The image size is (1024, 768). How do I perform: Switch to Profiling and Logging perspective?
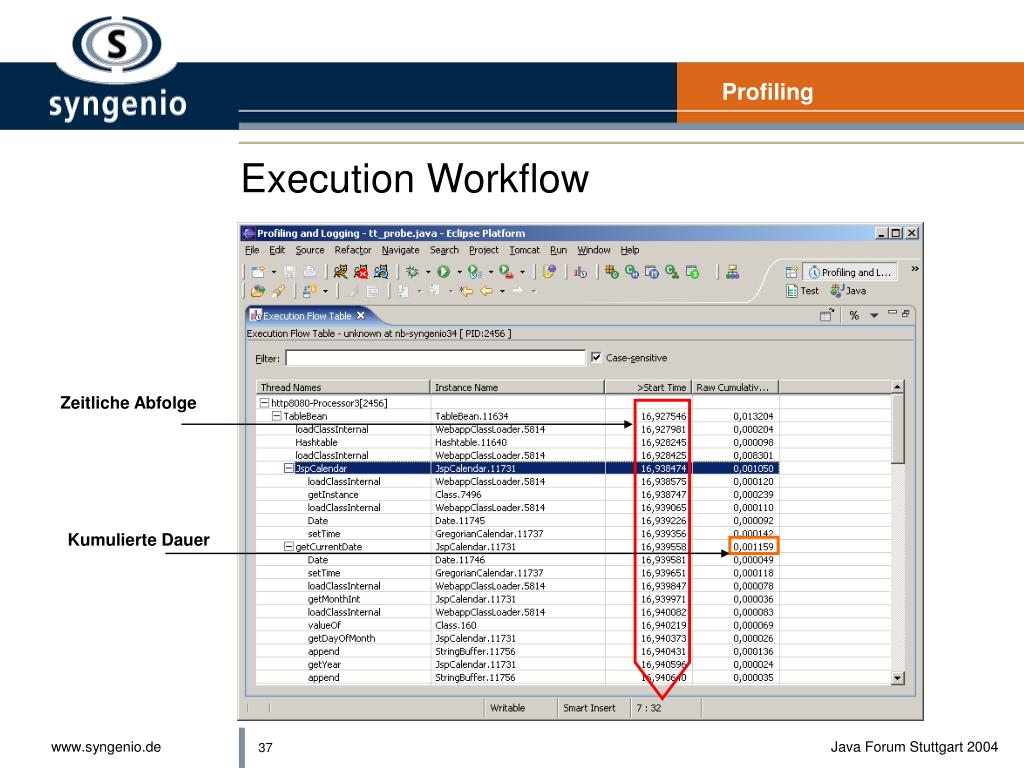pyautogui.click(x=850, y=272)
